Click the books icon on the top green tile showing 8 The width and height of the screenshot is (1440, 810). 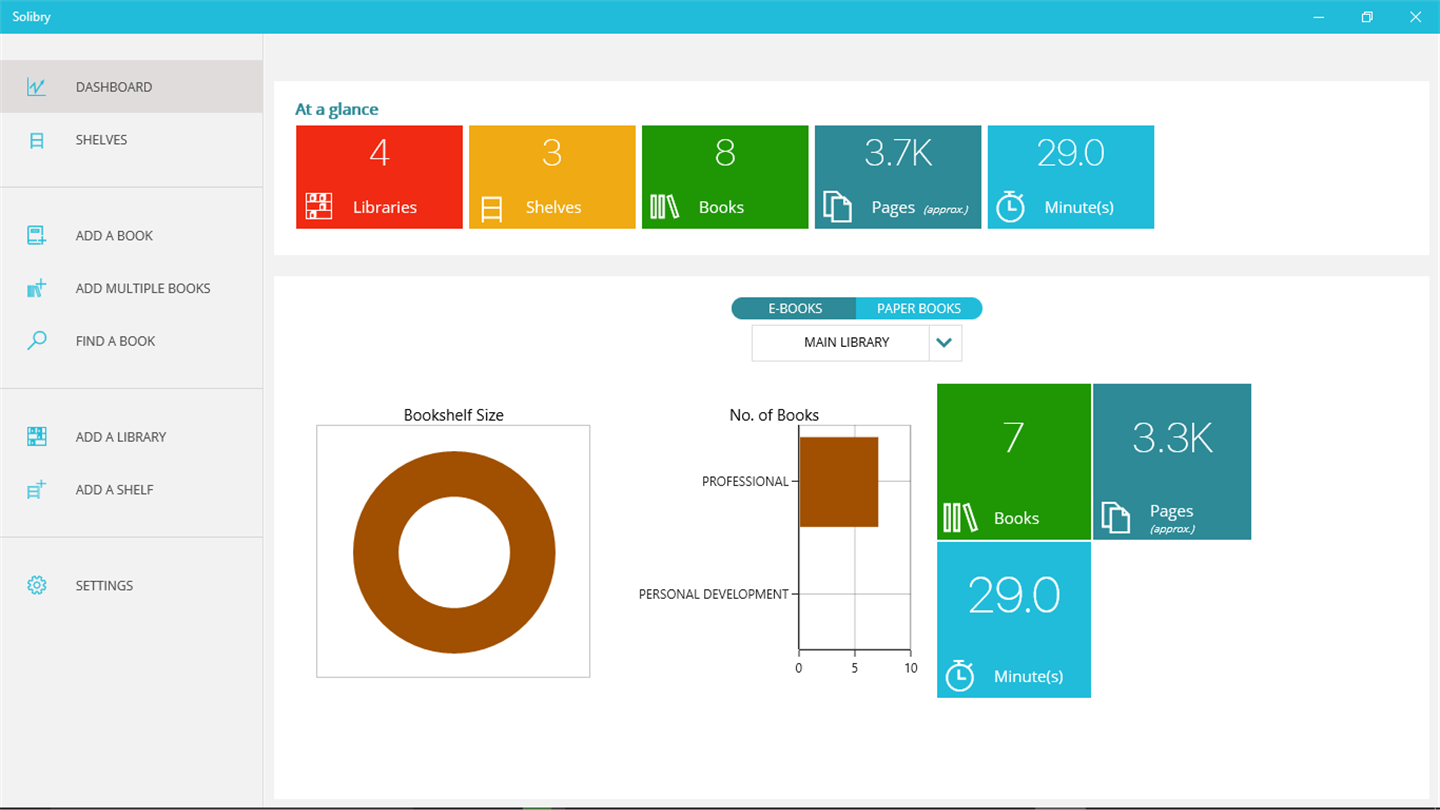664,207
